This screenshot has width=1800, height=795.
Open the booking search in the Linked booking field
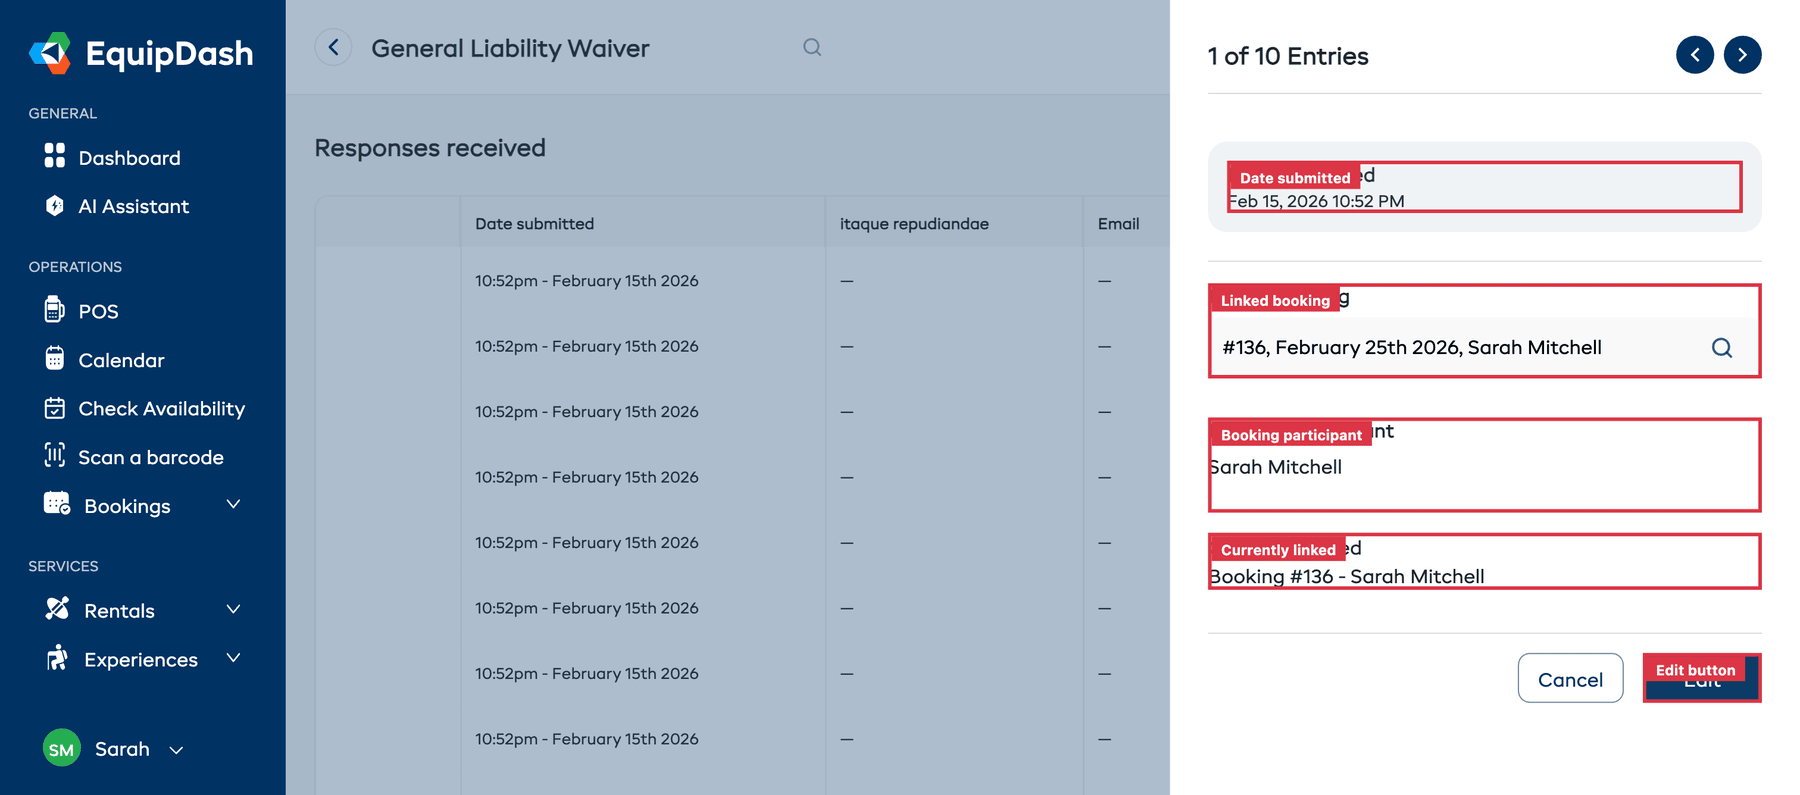(1721, 347)
